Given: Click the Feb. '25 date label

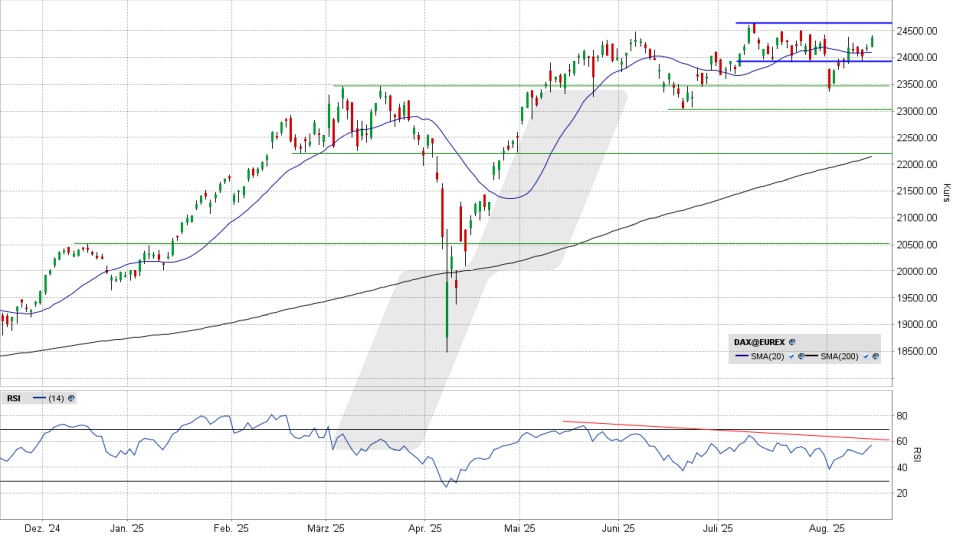Looking at the screenshot, I should (232, 528).
